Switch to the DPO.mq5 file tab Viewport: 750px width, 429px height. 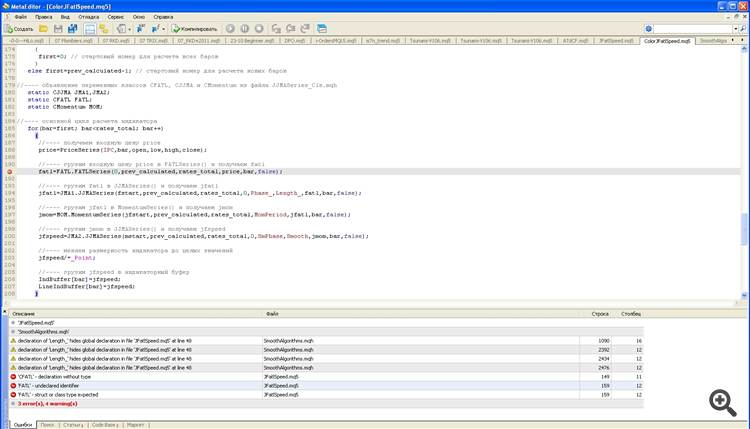click(295, 41)
